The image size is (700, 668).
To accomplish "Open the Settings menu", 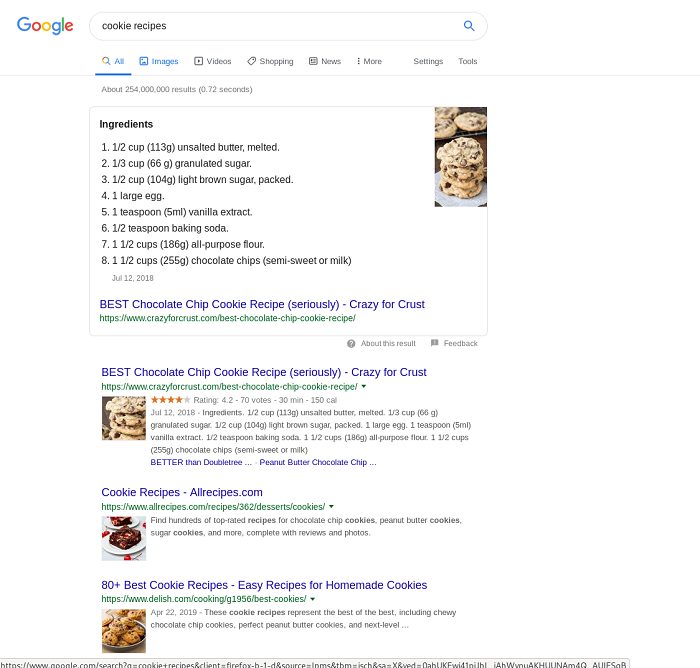I will coord(428,61).
